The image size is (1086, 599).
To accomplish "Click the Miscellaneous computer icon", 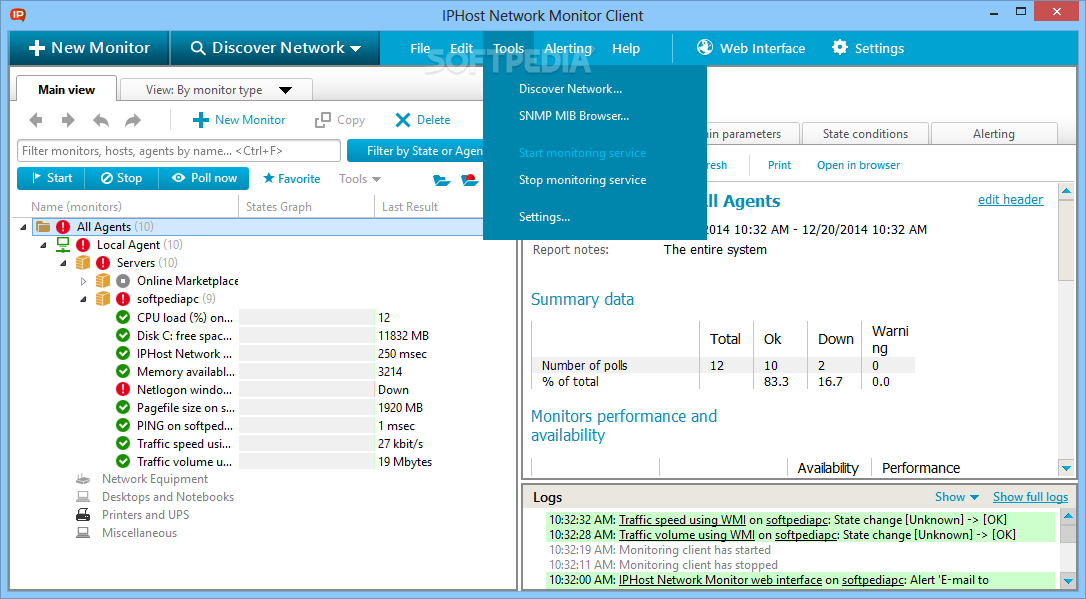I will (83, 533).
